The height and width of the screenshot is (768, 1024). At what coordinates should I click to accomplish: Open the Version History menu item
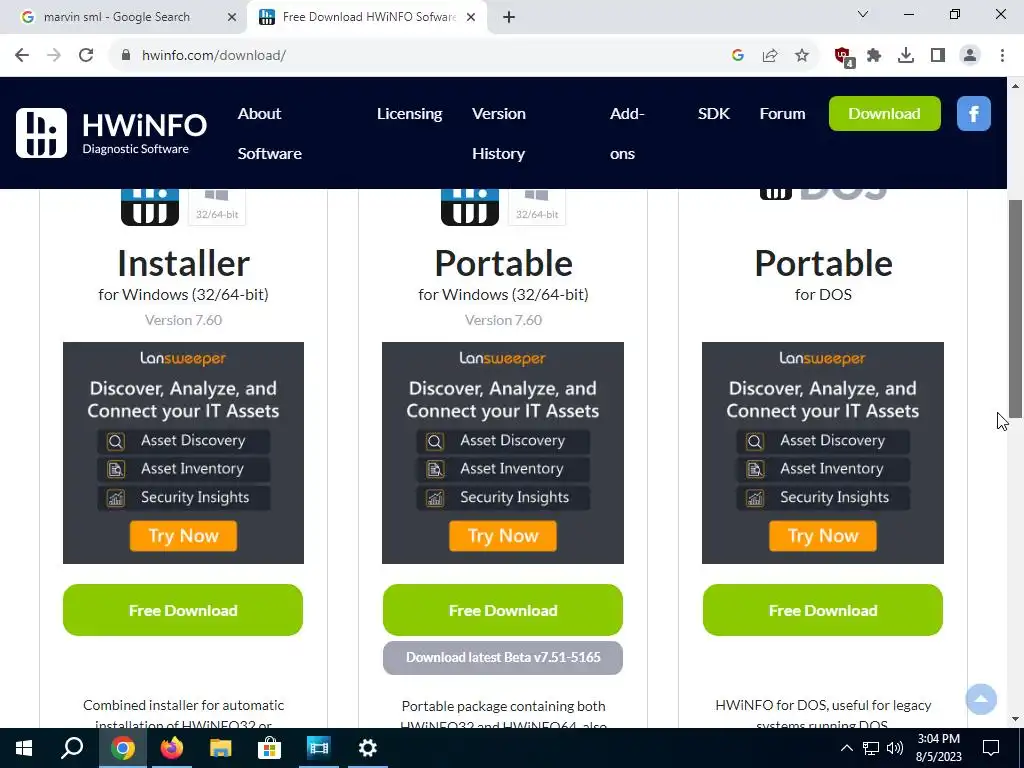[x=498, y=133]
